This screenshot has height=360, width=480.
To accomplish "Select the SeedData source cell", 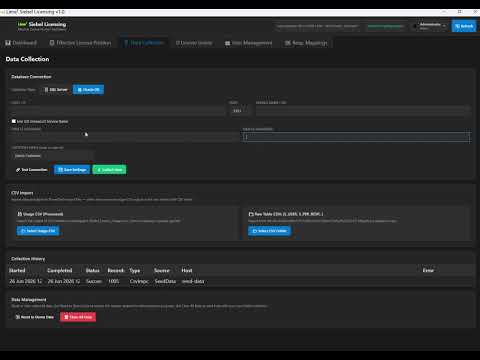I will coord(165,281).
